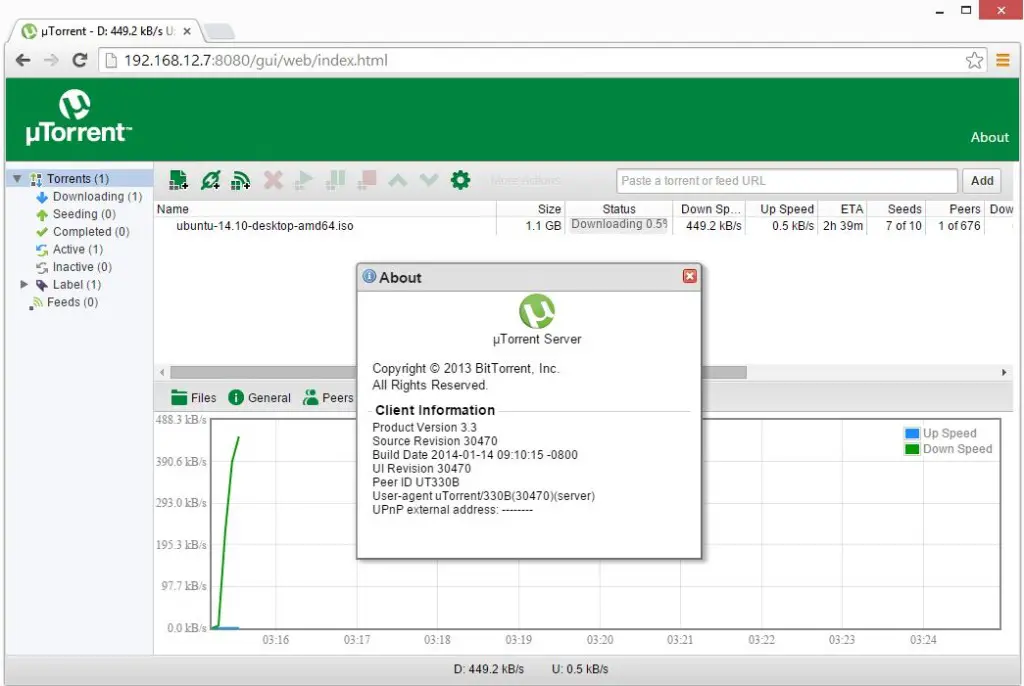Click the Up Speed legend color swatch
Screen dimensions: 1024x686
[913, 432]
